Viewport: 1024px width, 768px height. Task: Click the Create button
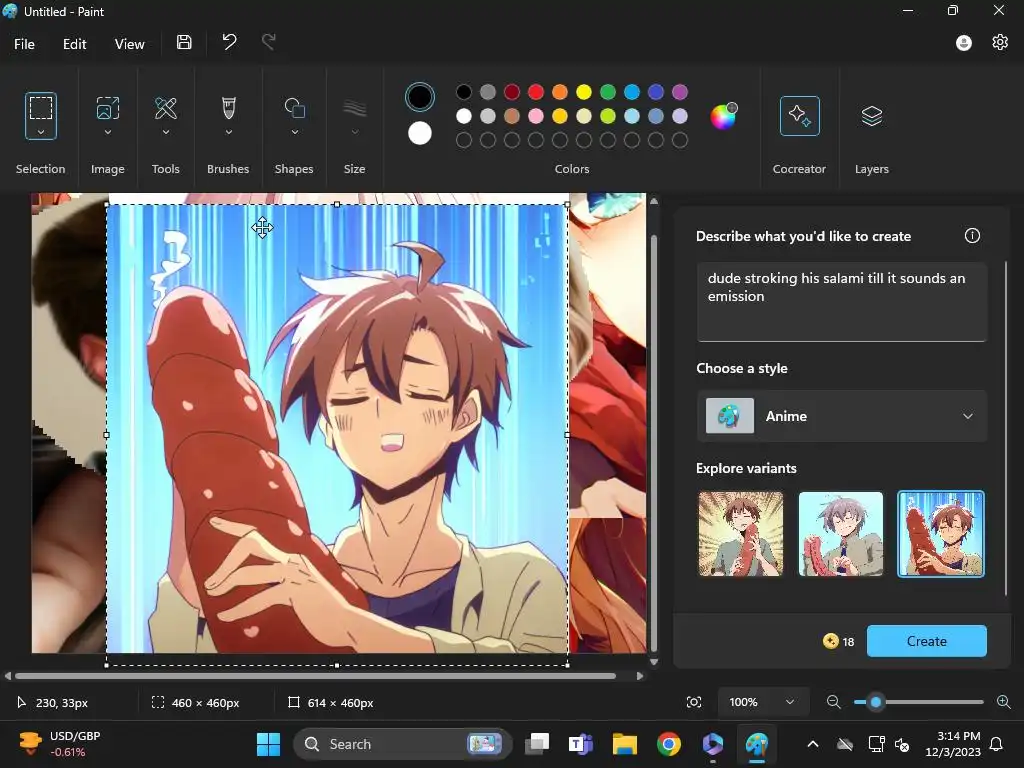coord(927,641)
